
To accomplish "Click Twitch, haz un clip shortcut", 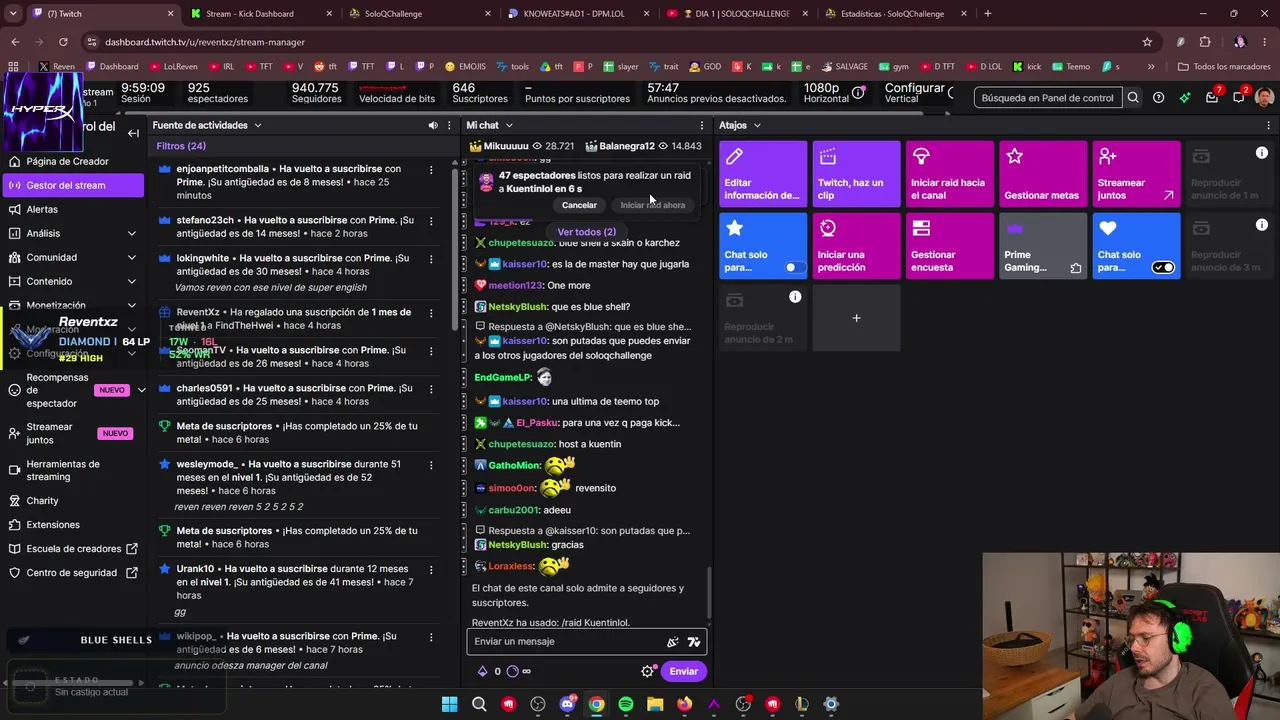I will coord(856,174).
